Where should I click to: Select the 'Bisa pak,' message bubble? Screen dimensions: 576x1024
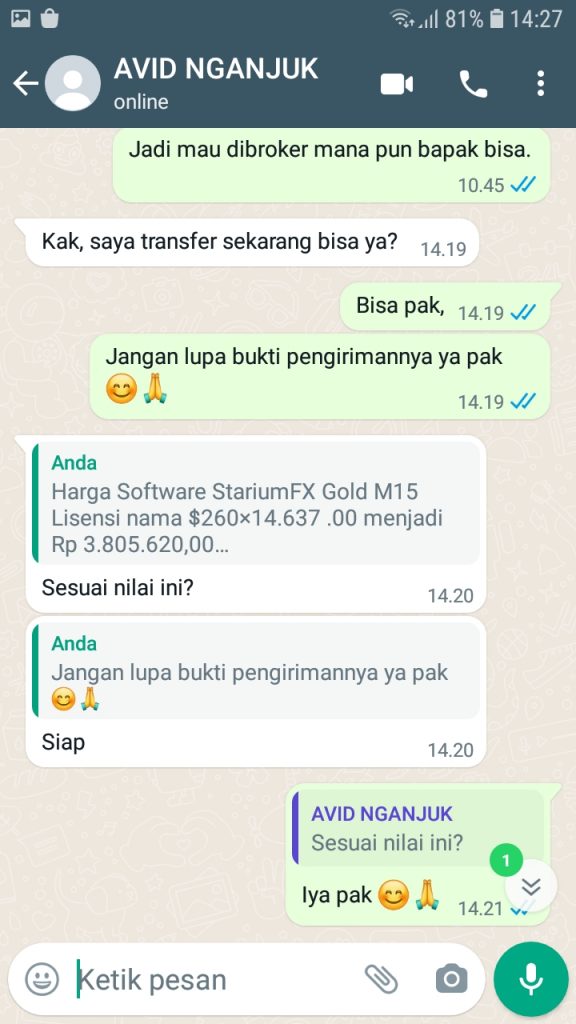(x=445, y=306)
